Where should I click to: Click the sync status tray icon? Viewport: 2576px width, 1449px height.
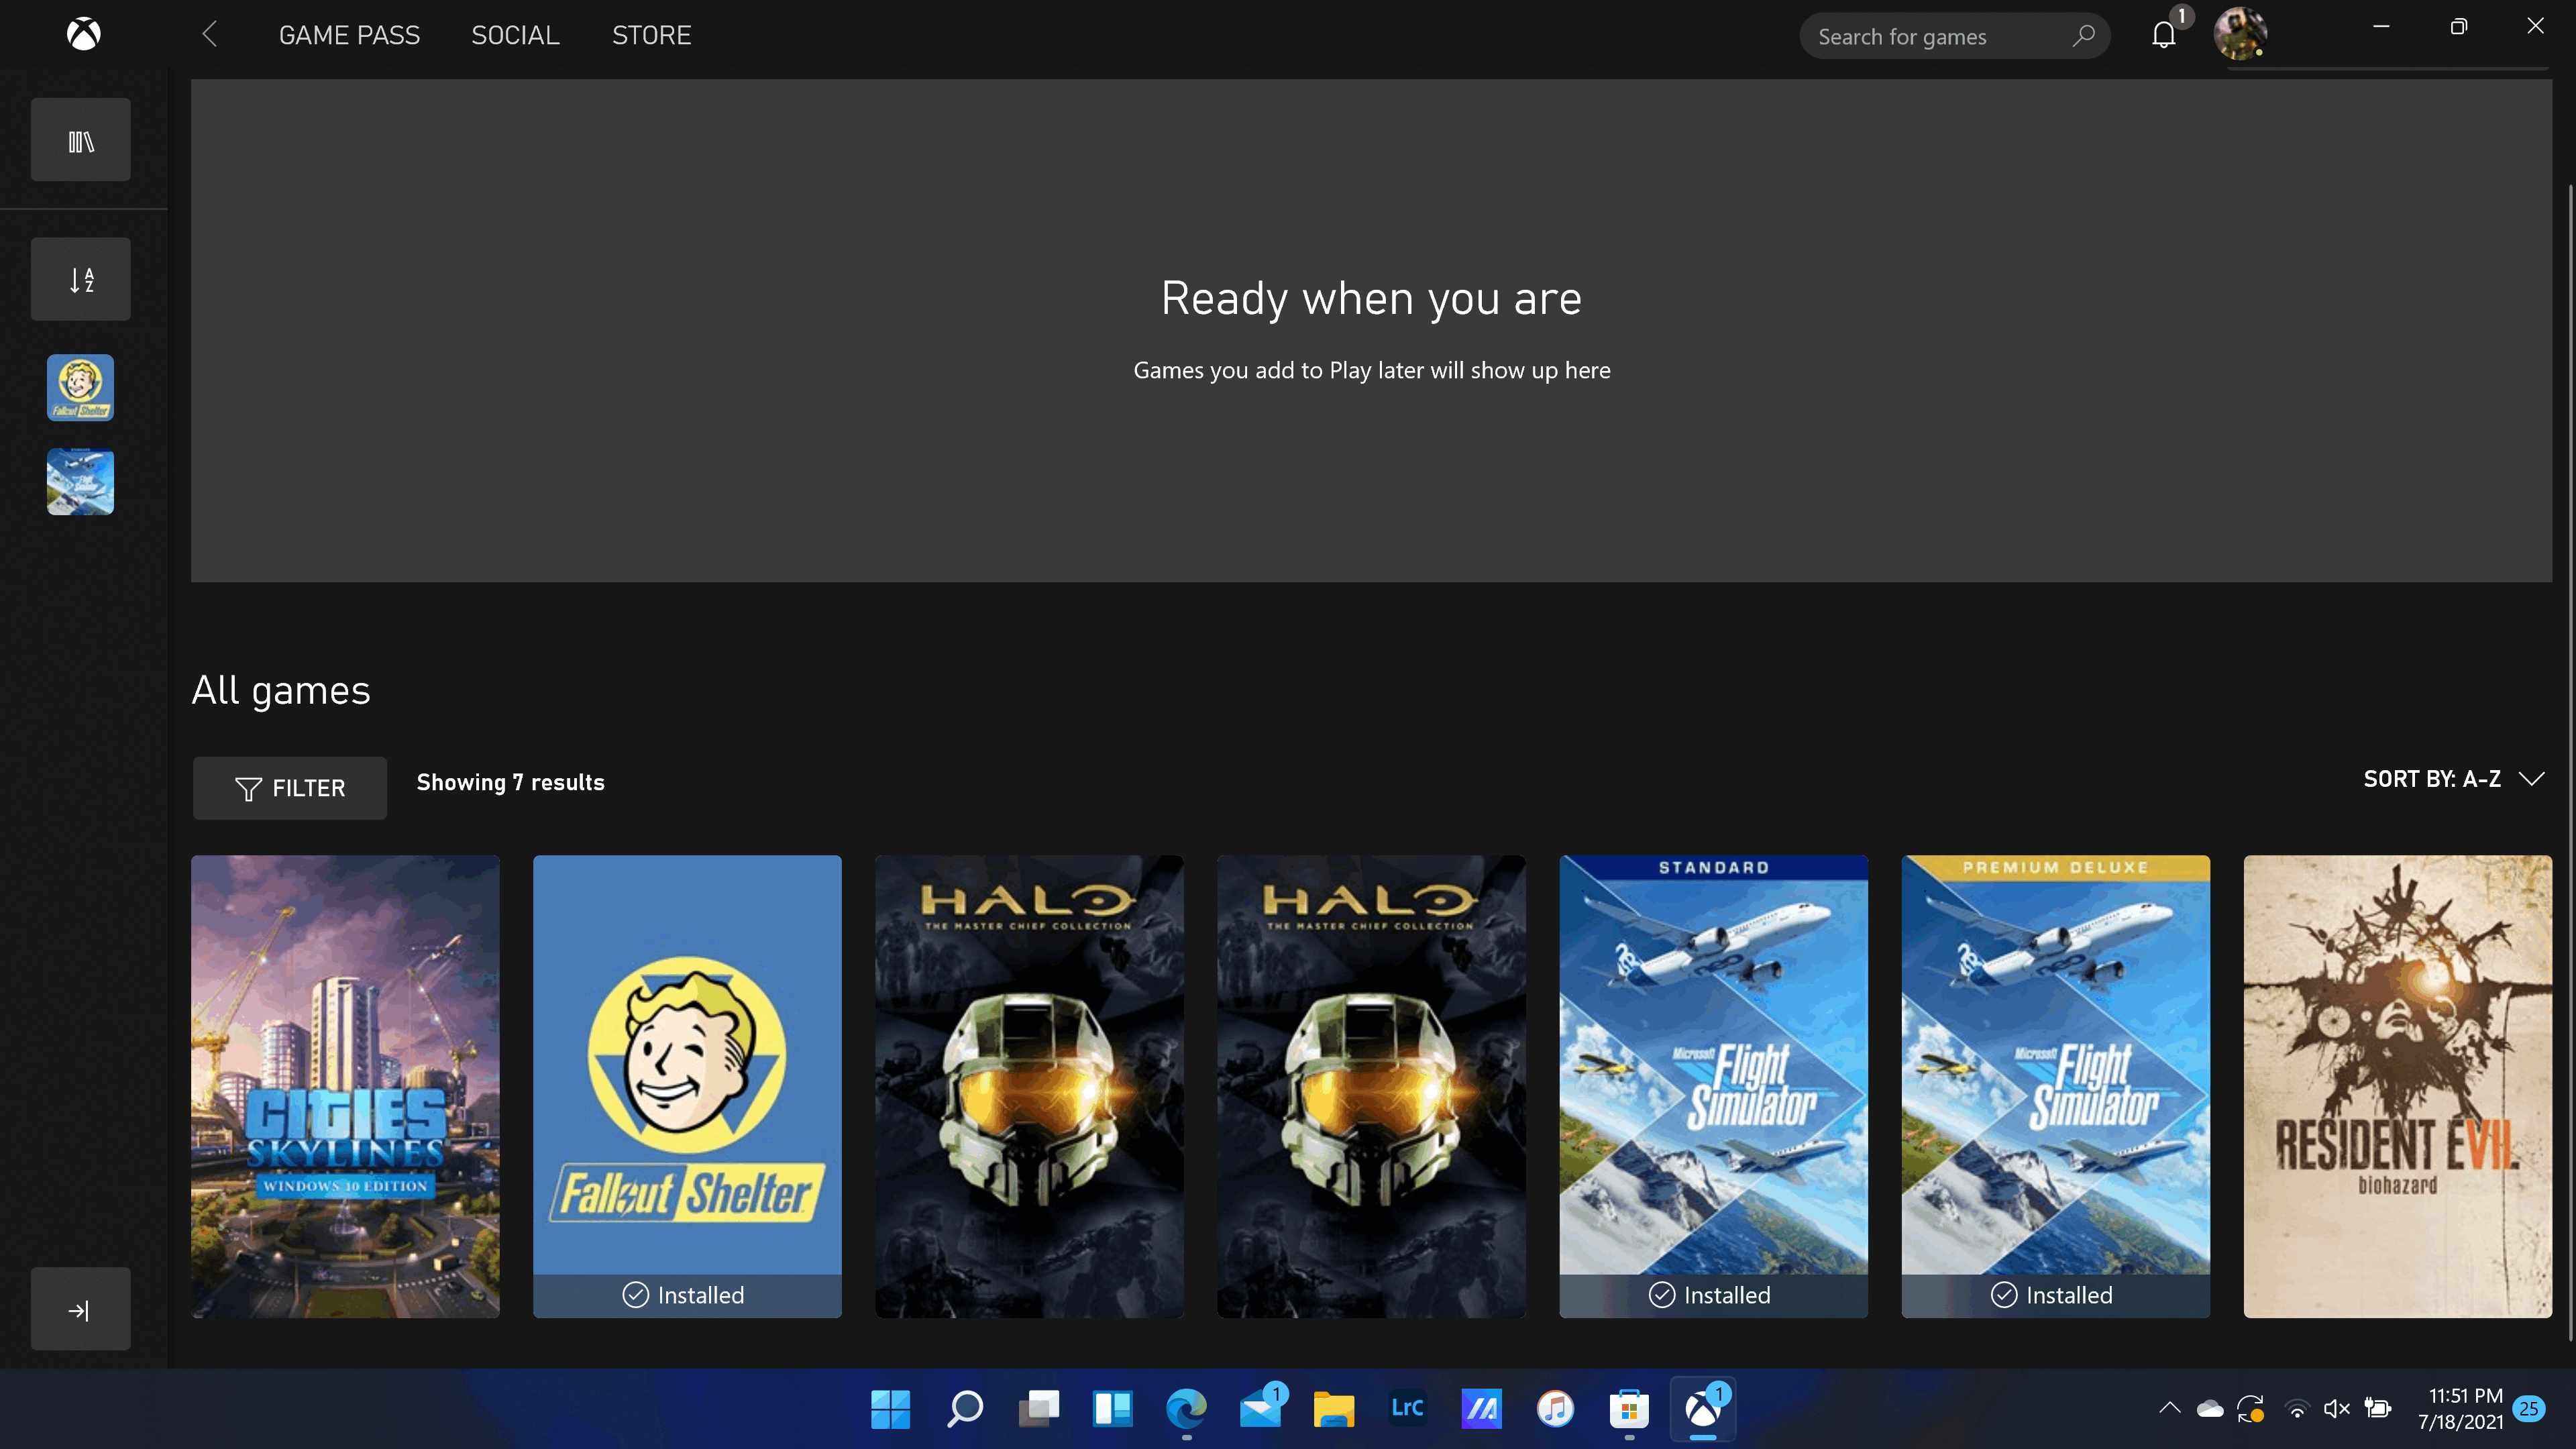2251,1409
